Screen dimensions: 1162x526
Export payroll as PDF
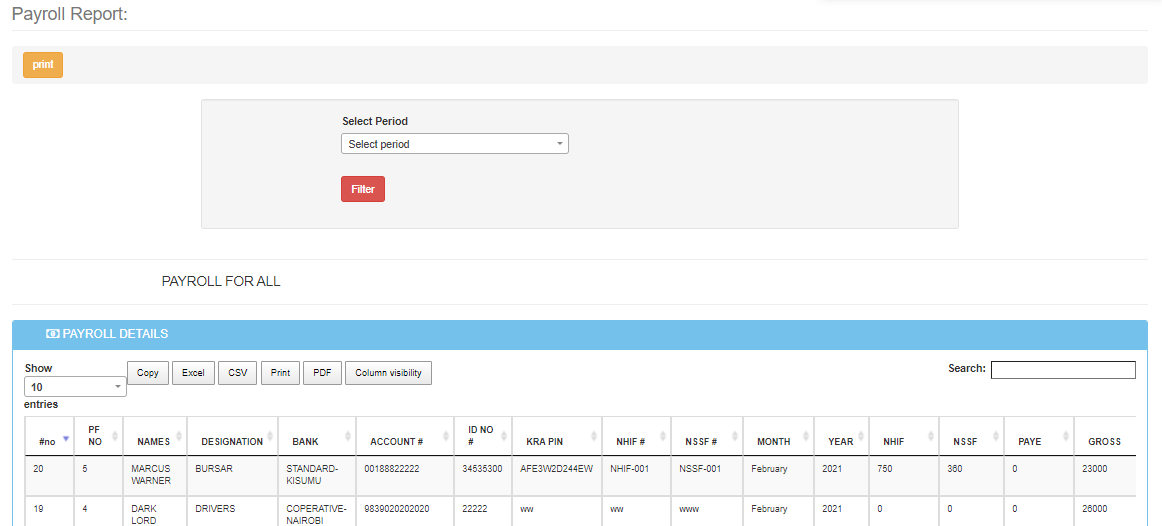pos(322,373)
